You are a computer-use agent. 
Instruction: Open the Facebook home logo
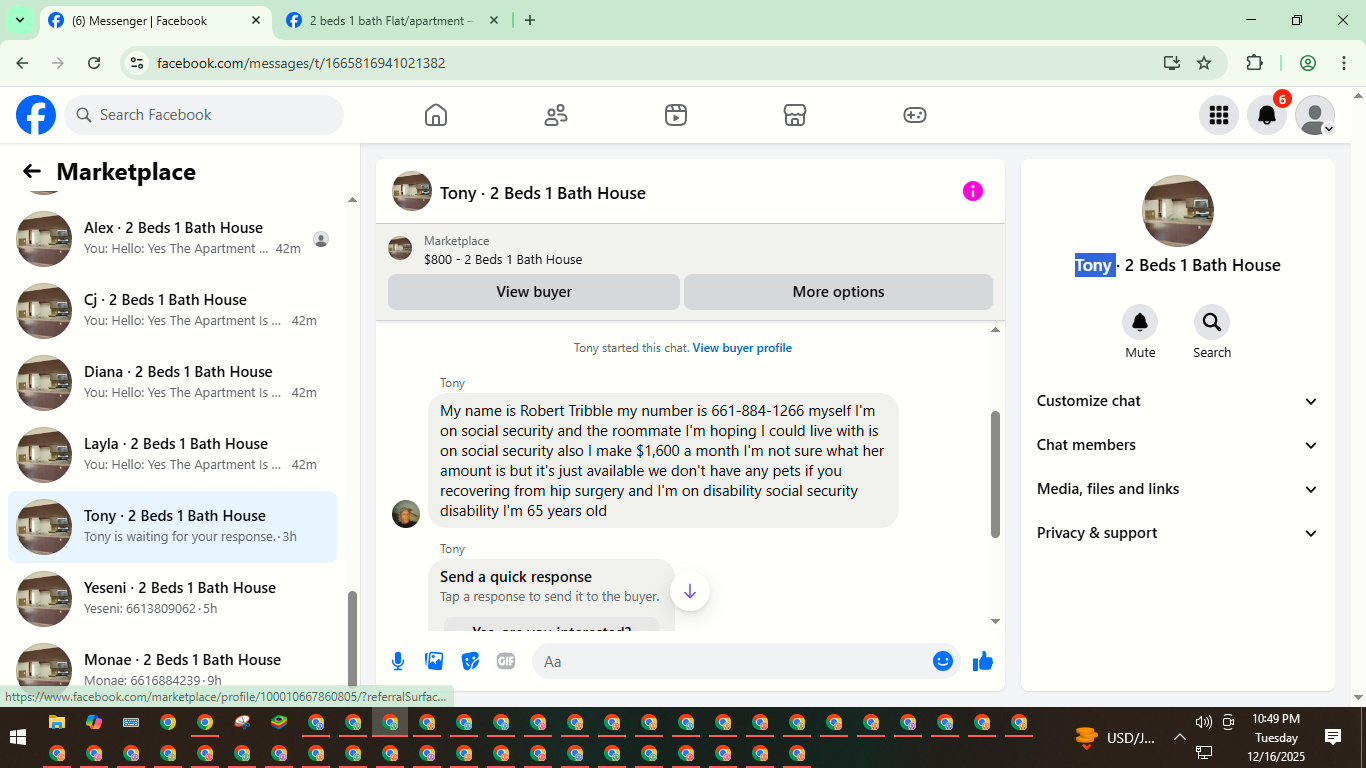tap(36, 115)
